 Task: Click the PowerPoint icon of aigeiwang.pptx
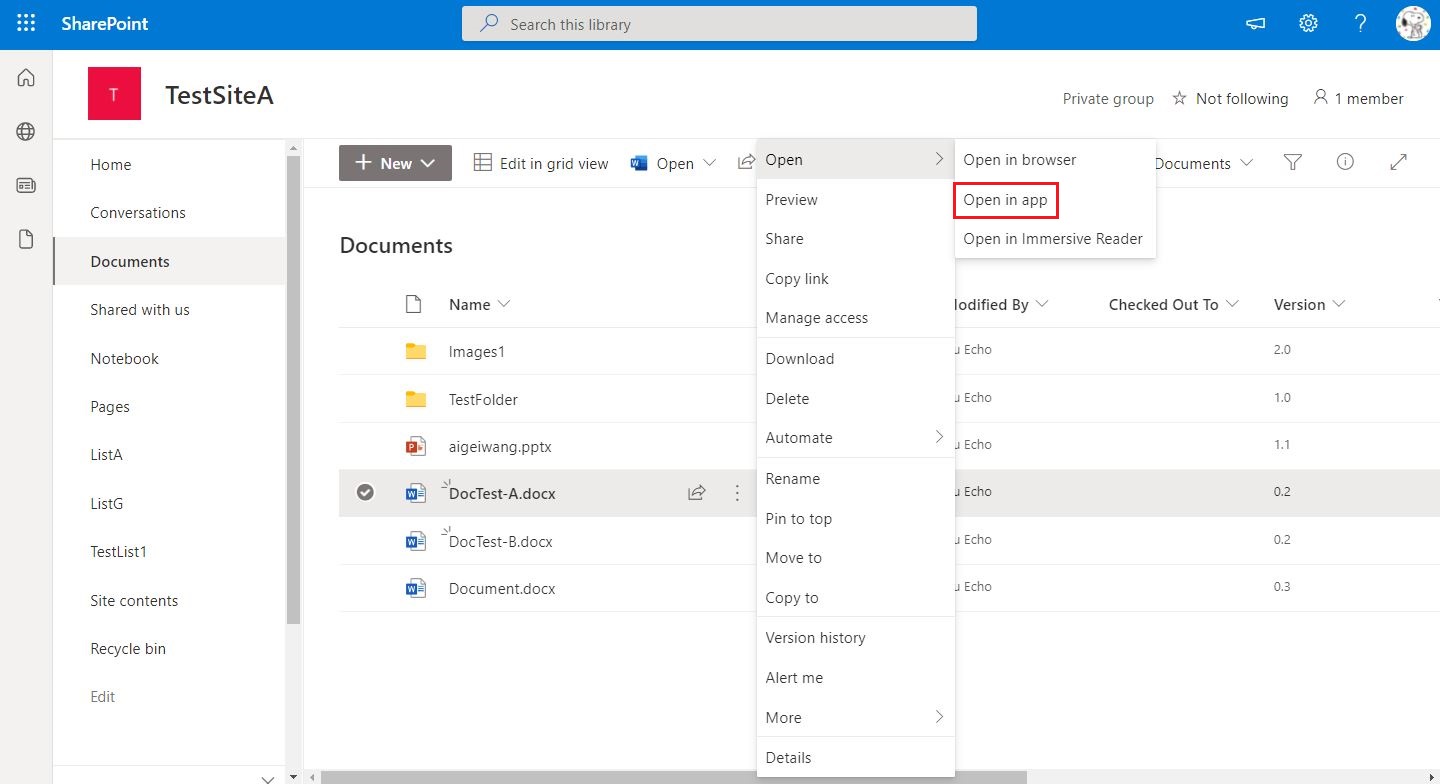click(x=415, y=446)
